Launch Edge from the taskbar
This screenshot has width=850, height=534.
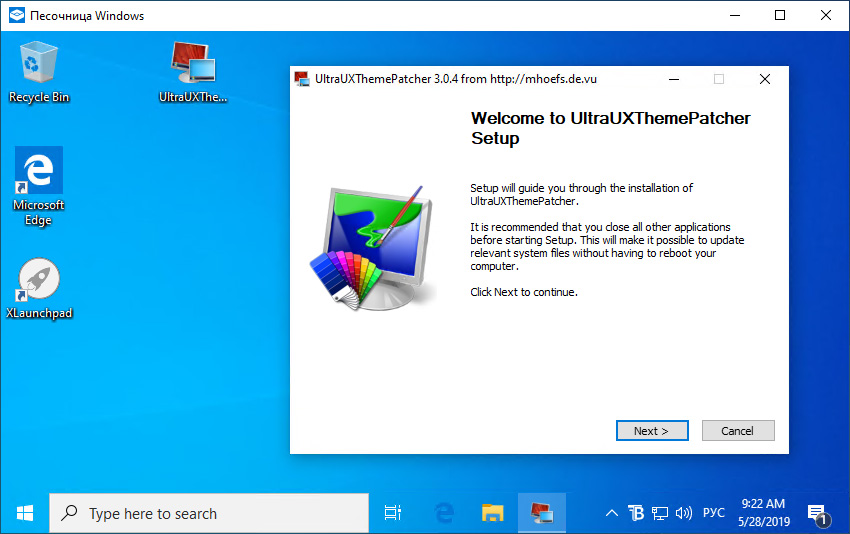click(443, 513)
